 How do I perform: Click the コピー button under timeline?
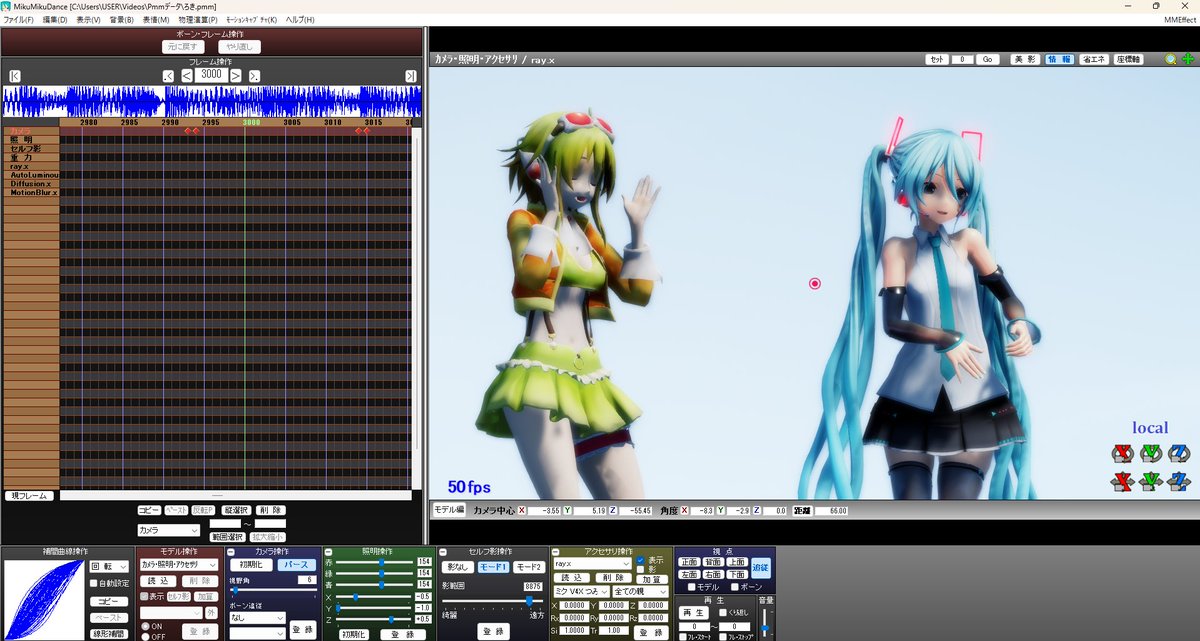coord(148,510)
